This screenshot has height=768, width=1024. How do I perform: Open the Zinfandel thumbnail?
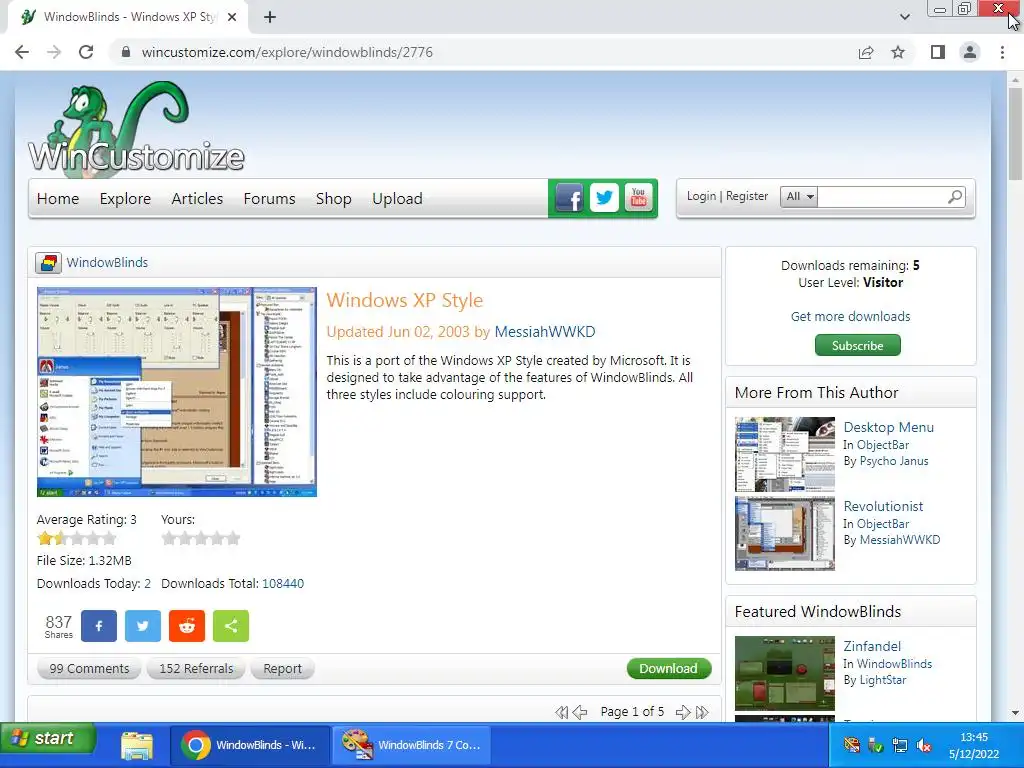coord(784,673)
